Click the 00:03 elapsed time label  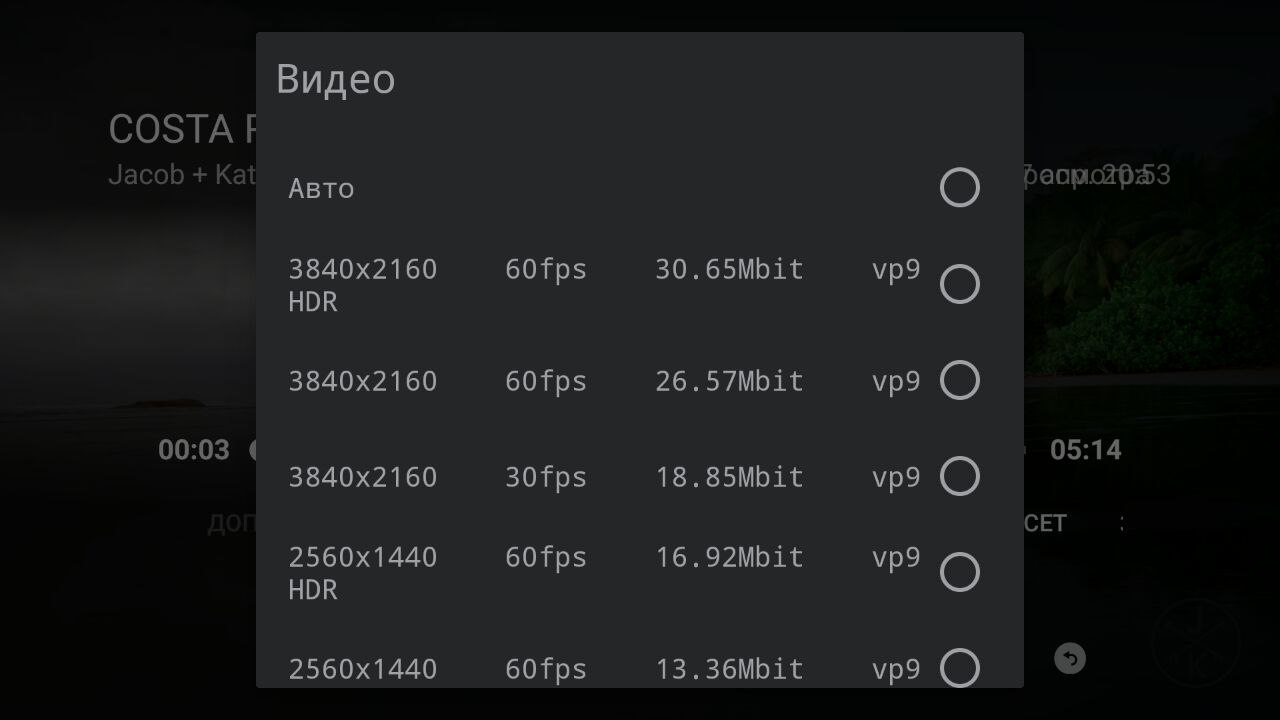[194, 450]
